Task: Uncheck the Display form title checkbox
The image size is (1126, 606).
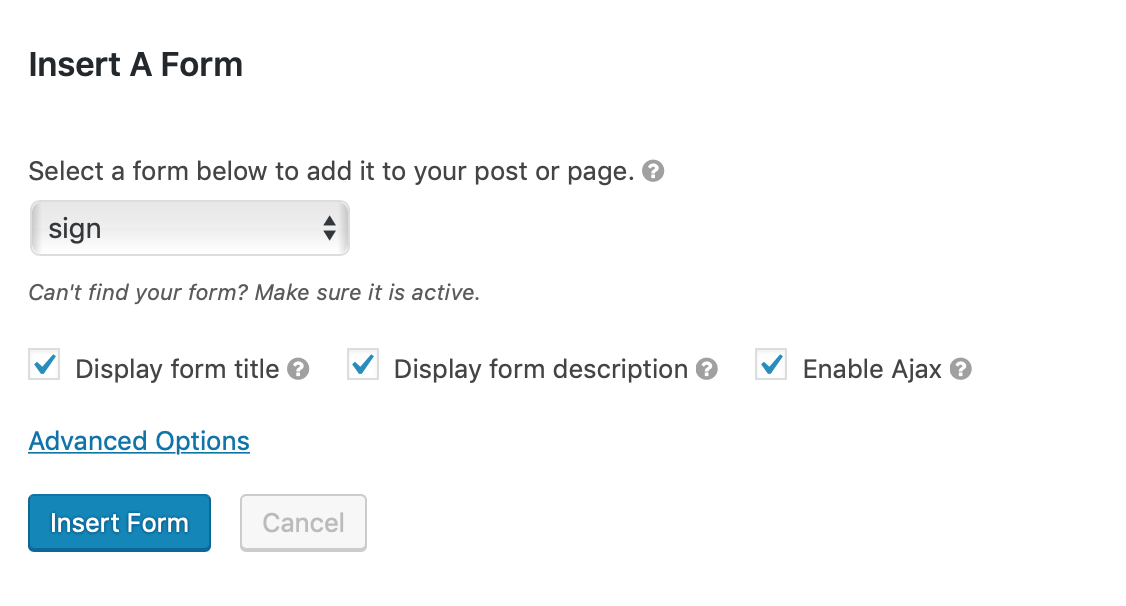Action: coord(45,365)
